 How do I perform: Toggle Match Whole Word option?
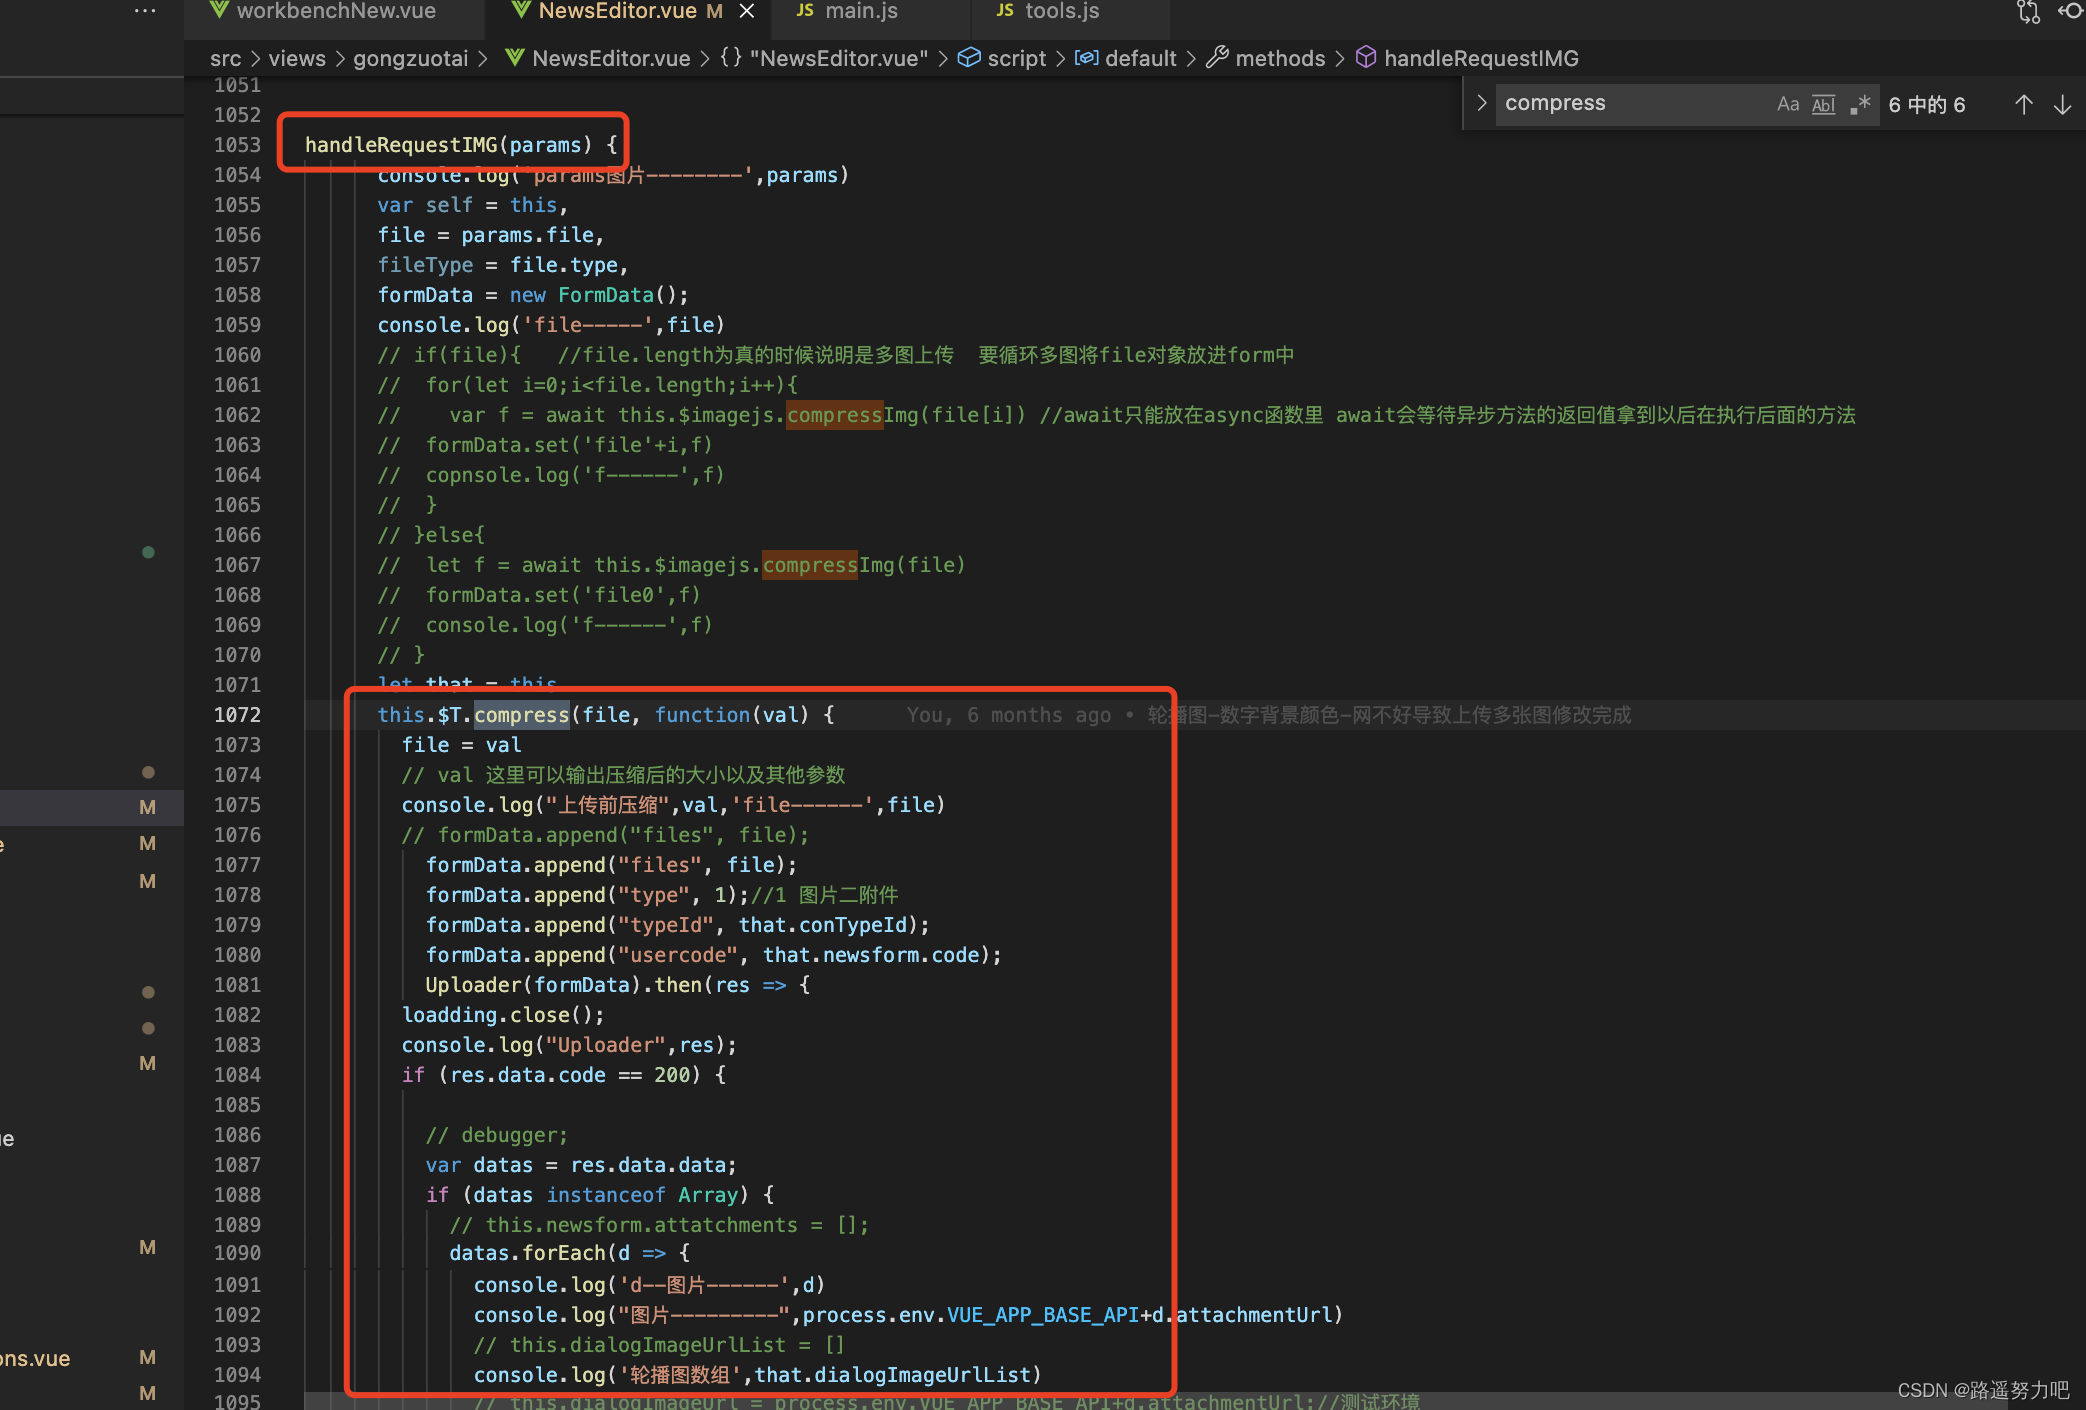pyautogui.click(x=1823, y=104)
